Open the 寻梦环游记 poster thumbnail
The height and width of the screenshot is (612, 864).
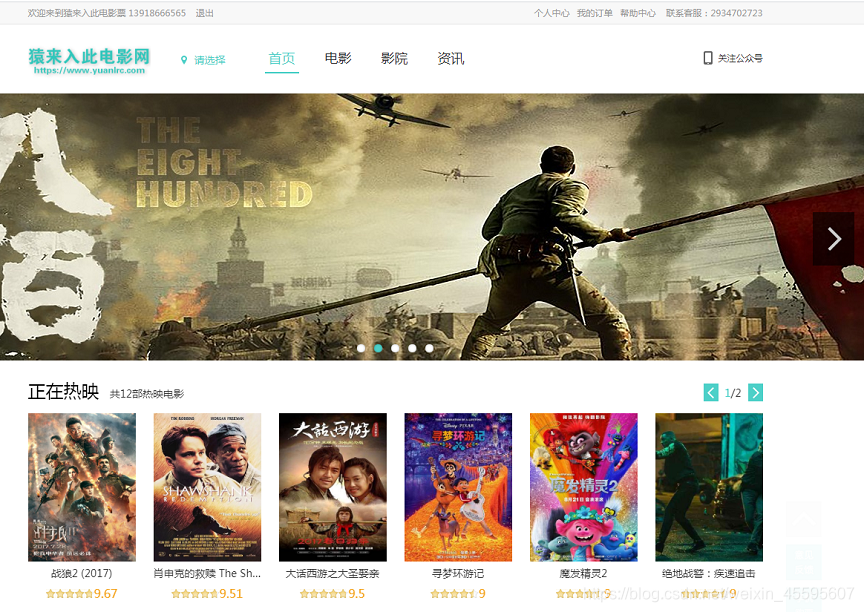[x=458, y=487]
